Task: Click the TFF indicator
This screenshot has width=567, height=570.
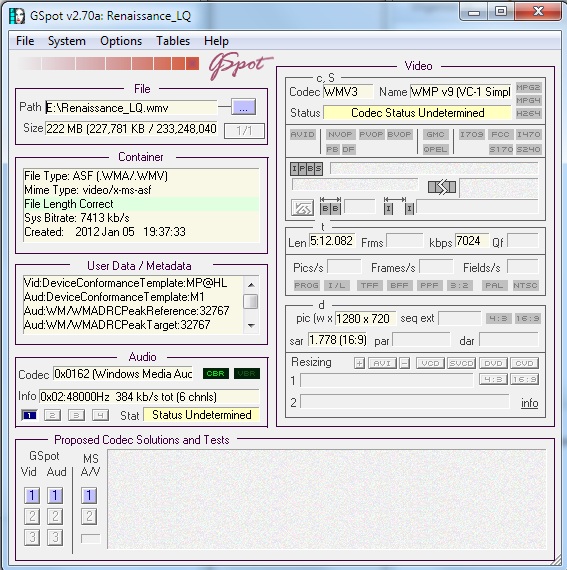Action: click(370, 285)
